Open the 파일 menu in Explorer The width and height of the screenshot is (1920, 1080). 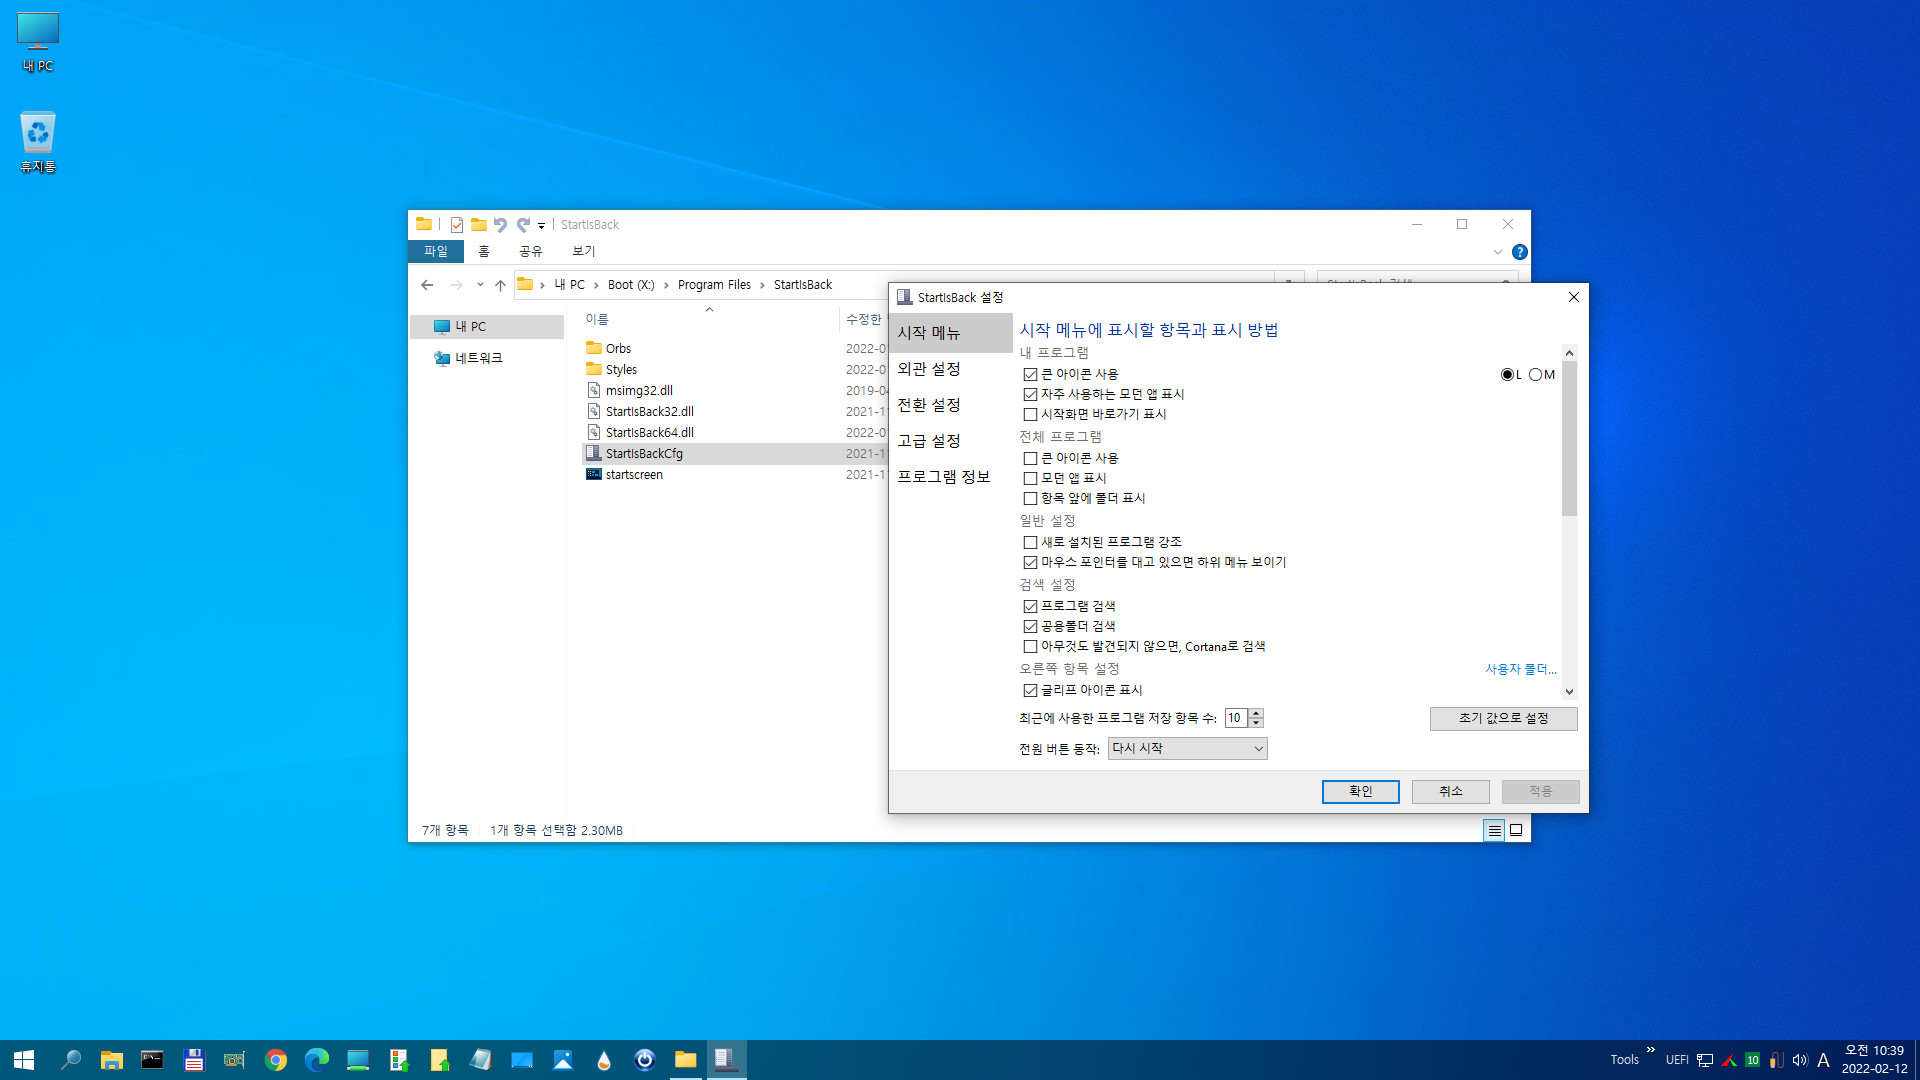(x=436, y=251)
